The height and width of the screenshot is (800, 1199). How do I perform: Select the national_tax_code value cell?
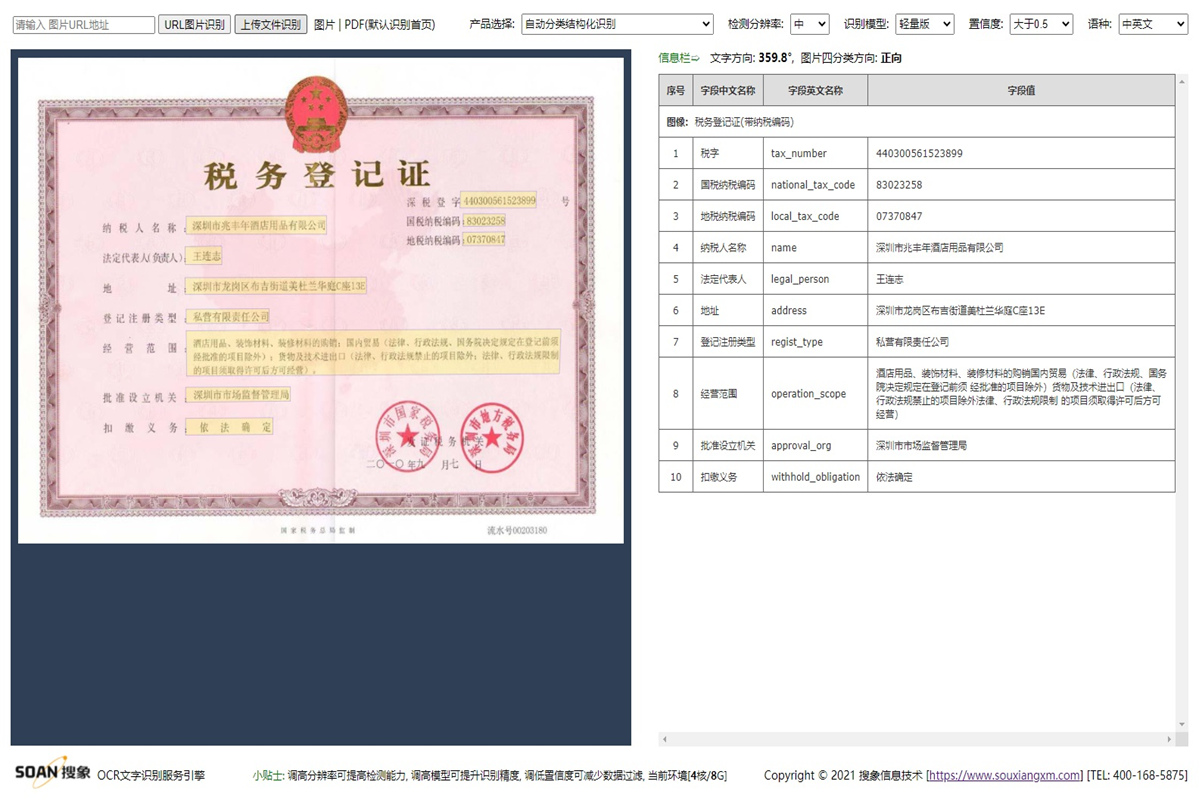(1019, 184)
